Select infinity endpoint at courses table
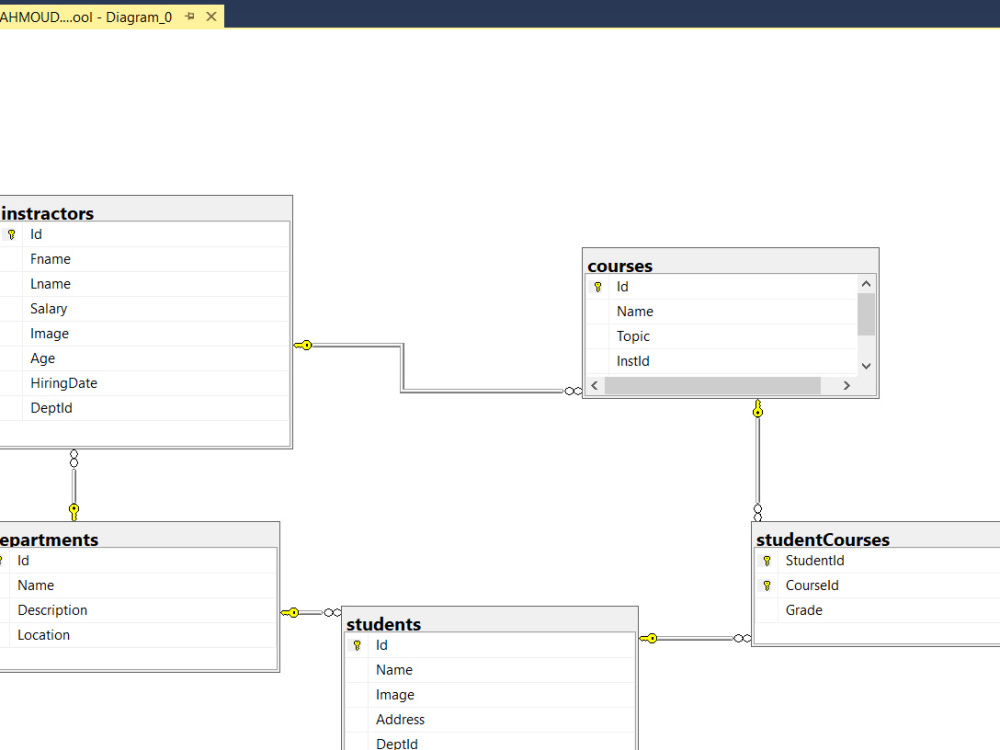Viewport: 1000px width, 750px height. [x=573, y=391]
